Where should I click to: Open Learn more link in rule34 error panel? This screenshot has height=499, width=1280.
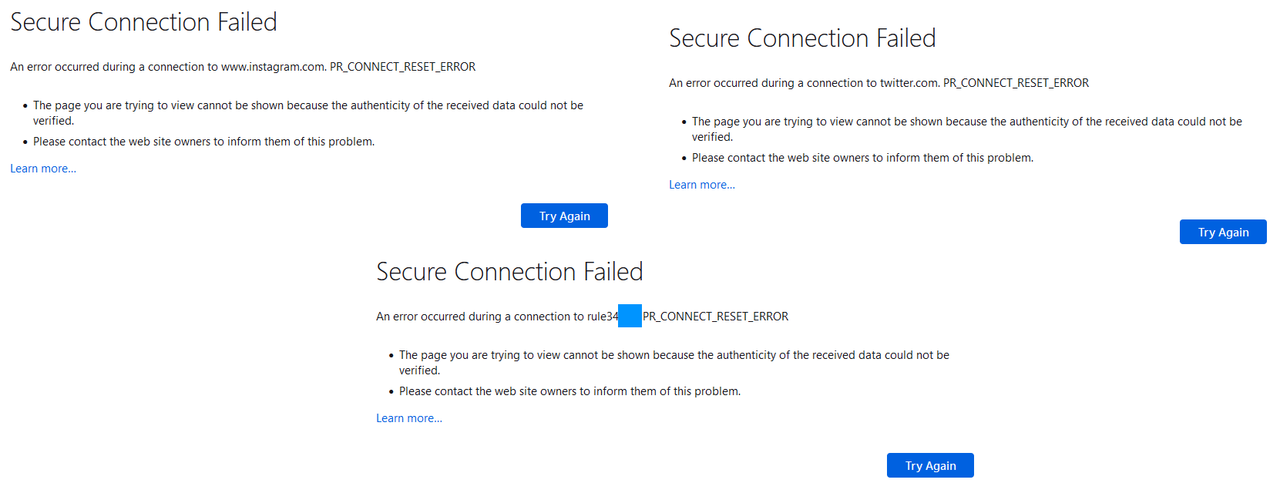[409, 419]
